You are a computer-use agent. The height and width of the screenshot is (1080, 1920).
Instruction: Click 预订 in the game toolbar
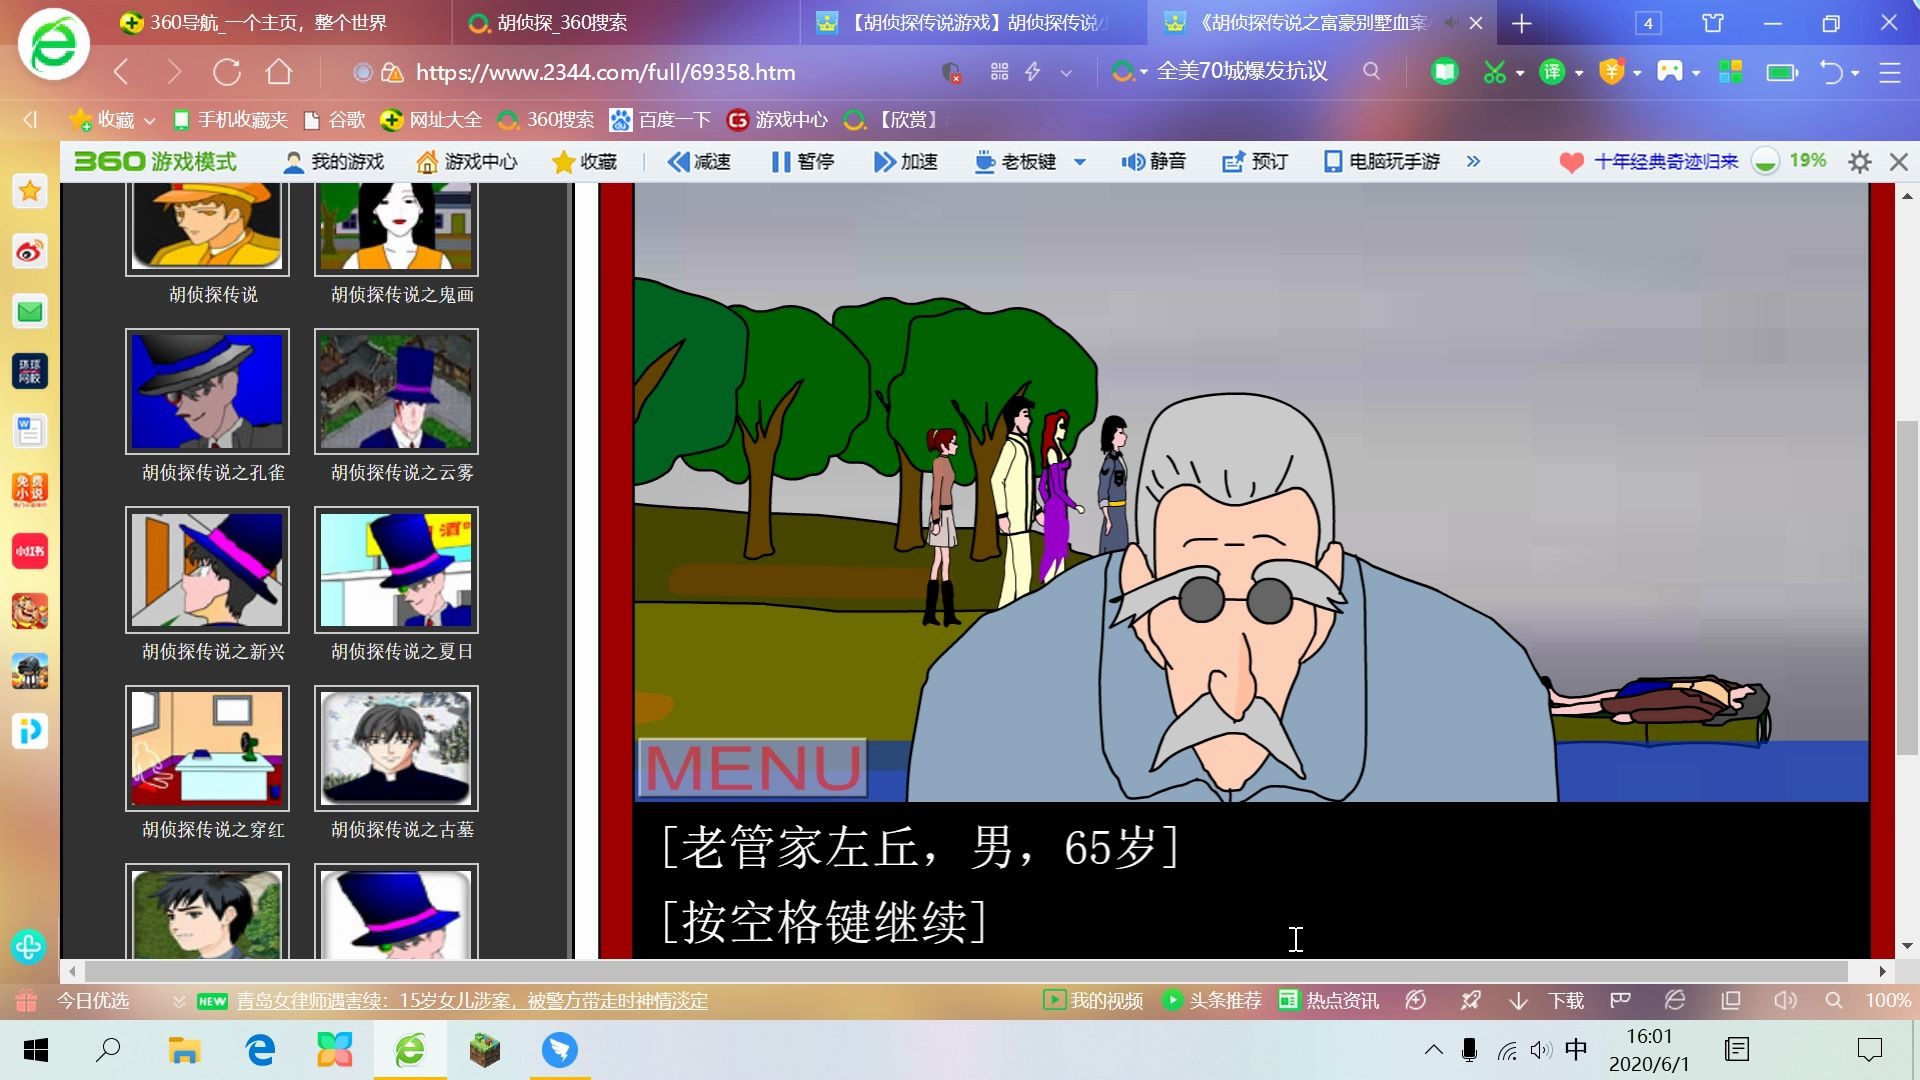pos(1255,161)
